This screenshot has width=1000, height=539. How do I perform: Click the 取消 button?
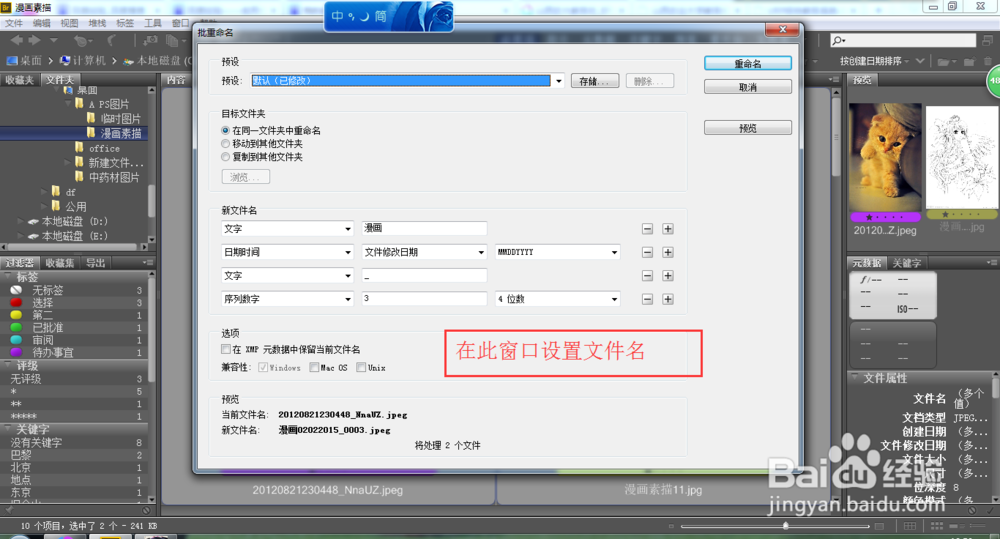coord(748,87)
